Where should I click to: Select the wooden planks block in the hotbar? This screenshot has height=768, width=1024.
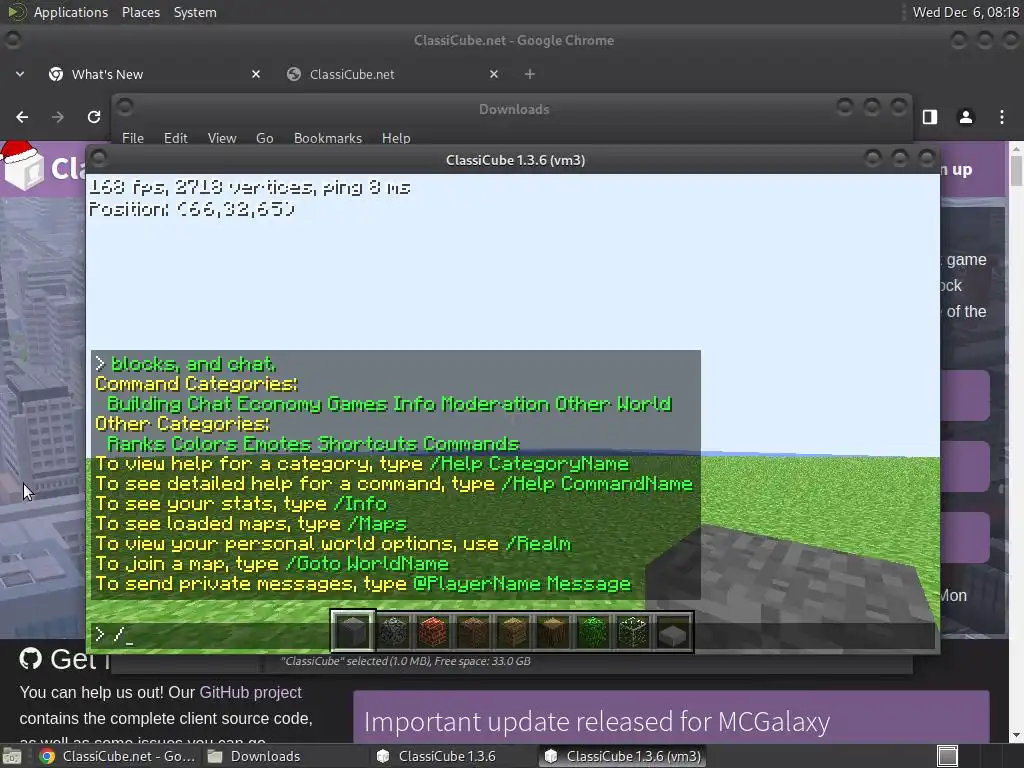513,632
